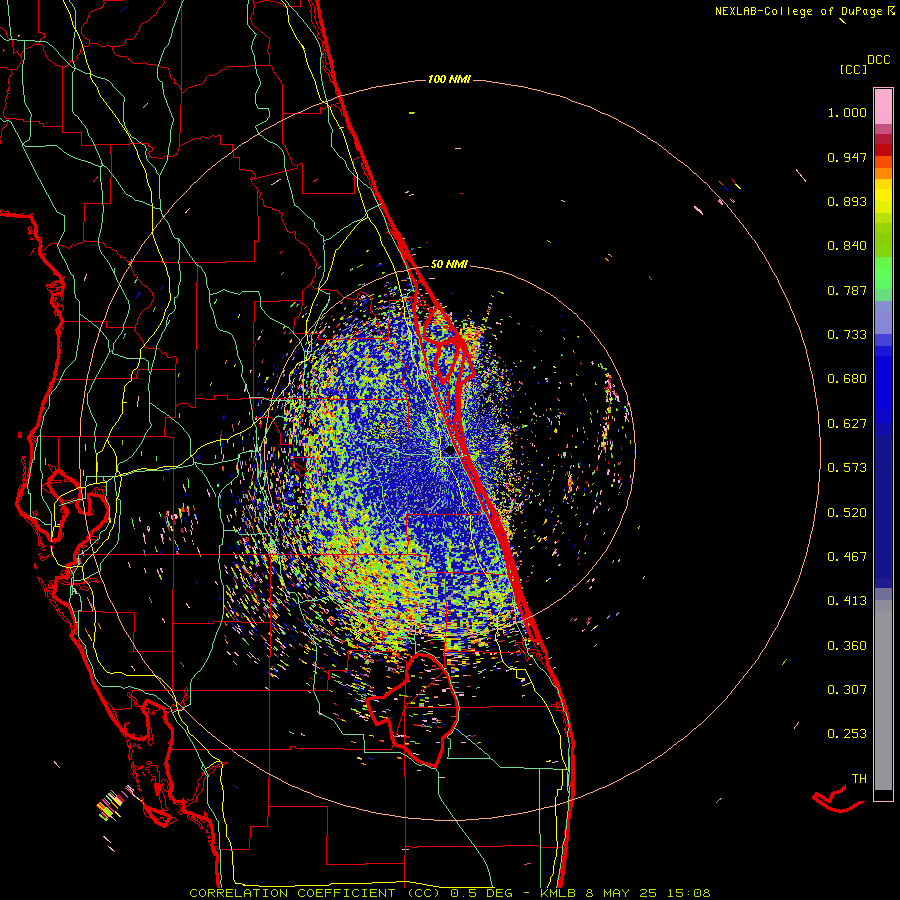
Task: Select the 0.680 scale value
Action: point(847,379)
